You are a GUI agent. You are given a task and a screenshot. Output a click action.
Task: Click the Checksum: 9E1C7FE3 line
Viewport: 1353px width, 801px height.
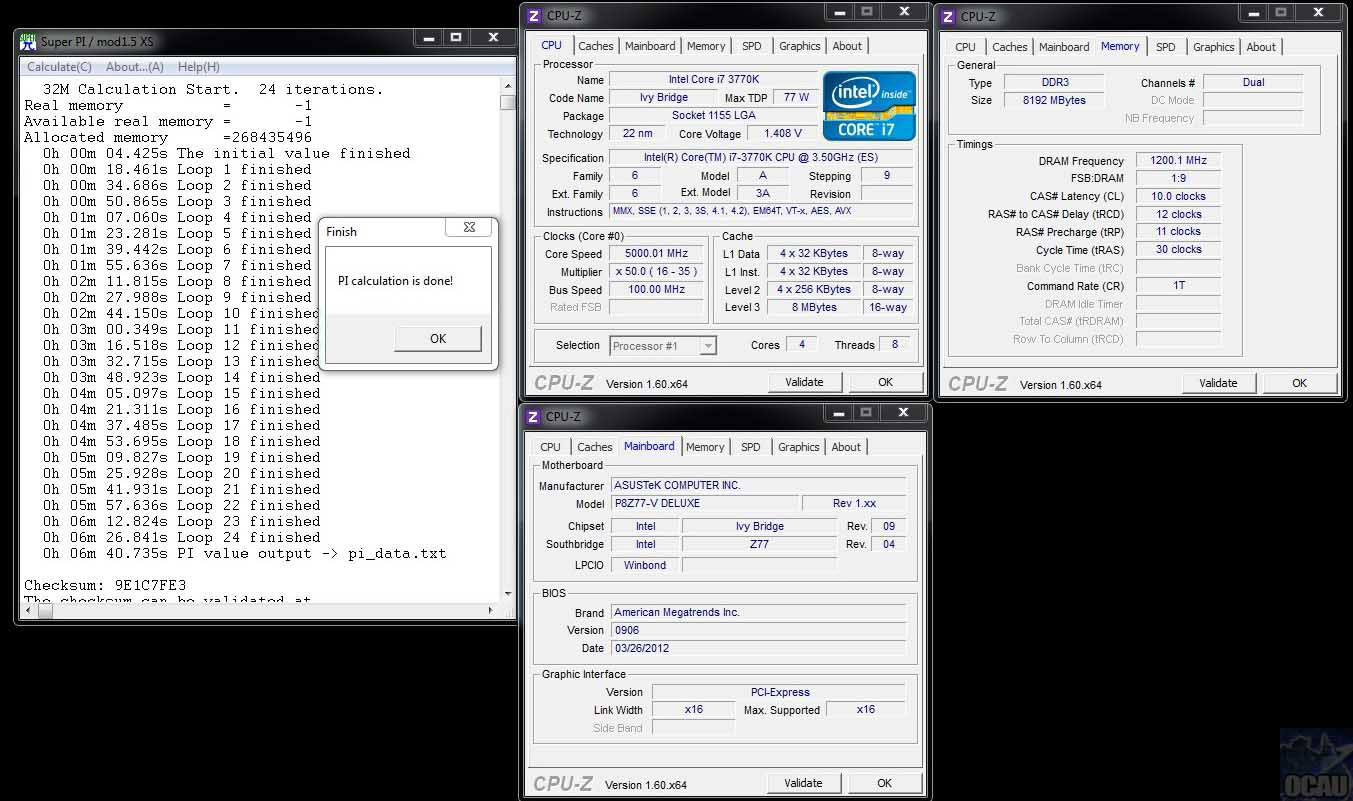[105, 585]
